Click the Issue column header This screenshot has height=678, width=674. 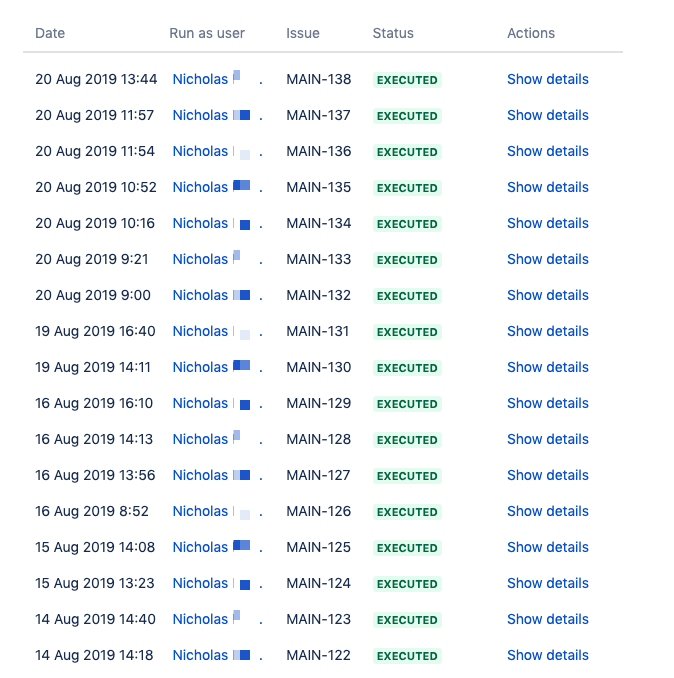[x=303, y=33]
